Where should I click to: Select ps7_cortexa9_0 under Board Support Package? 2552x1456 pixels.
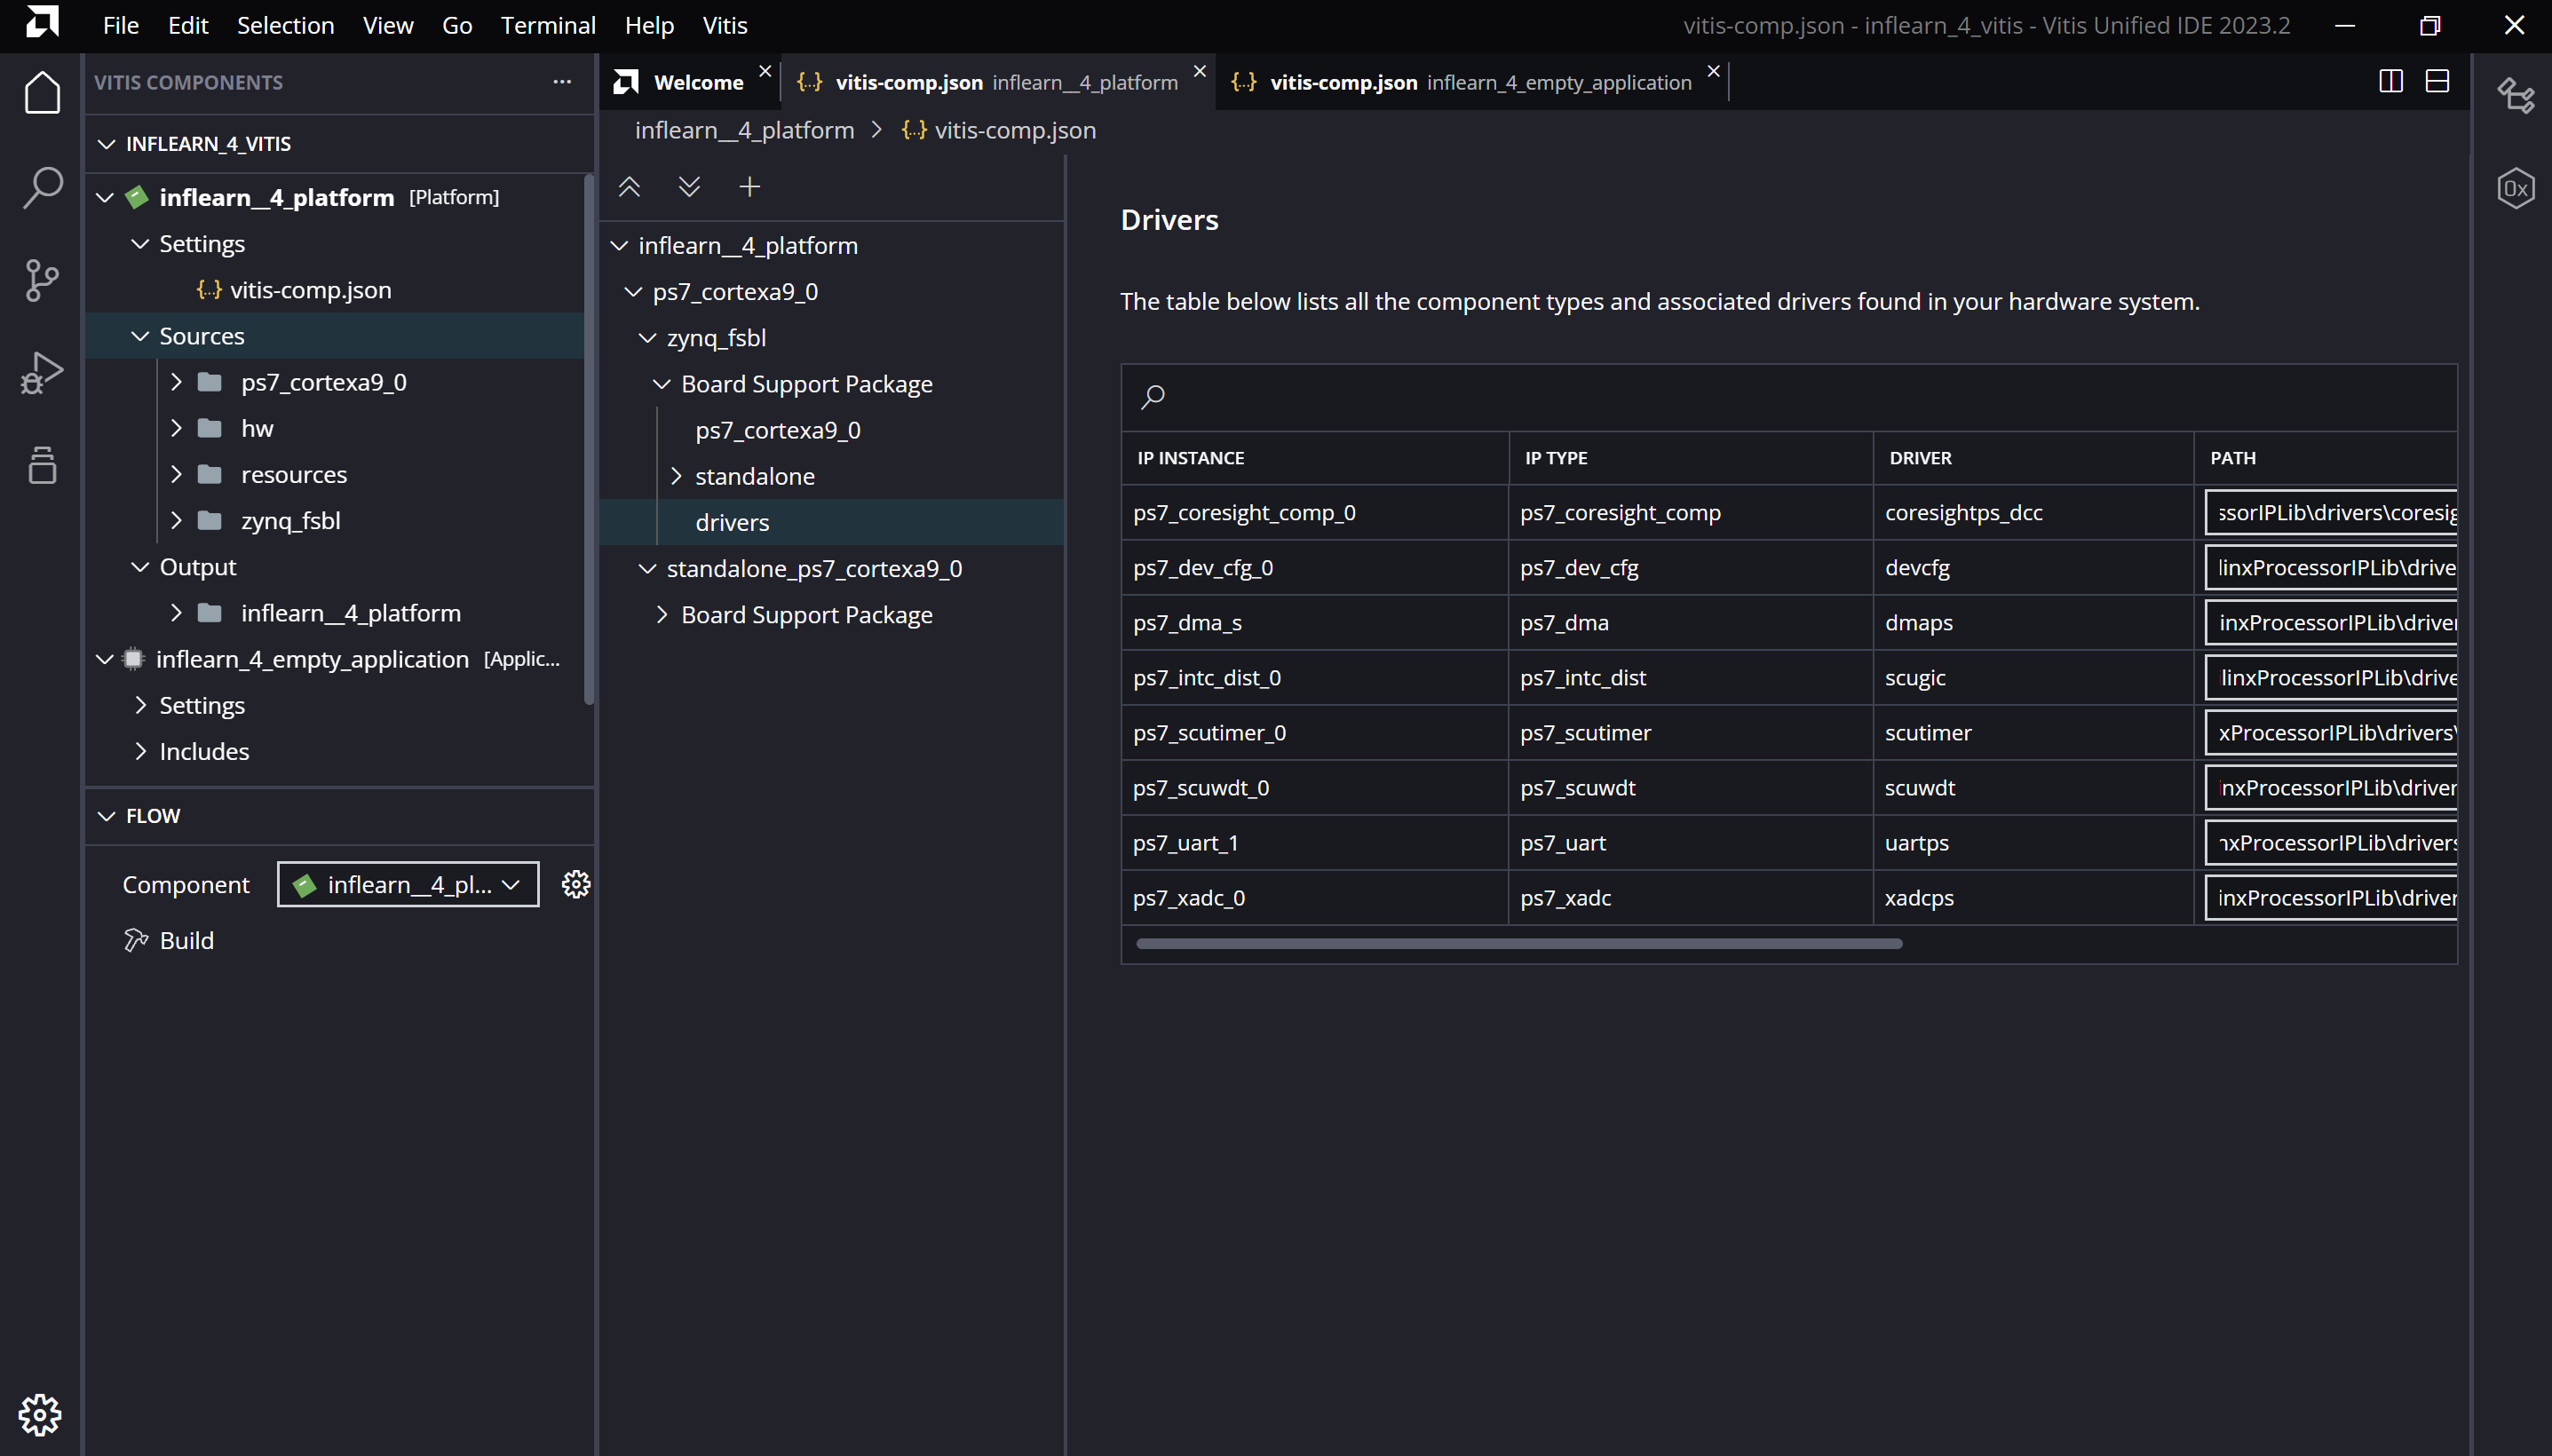click(778, 430)
